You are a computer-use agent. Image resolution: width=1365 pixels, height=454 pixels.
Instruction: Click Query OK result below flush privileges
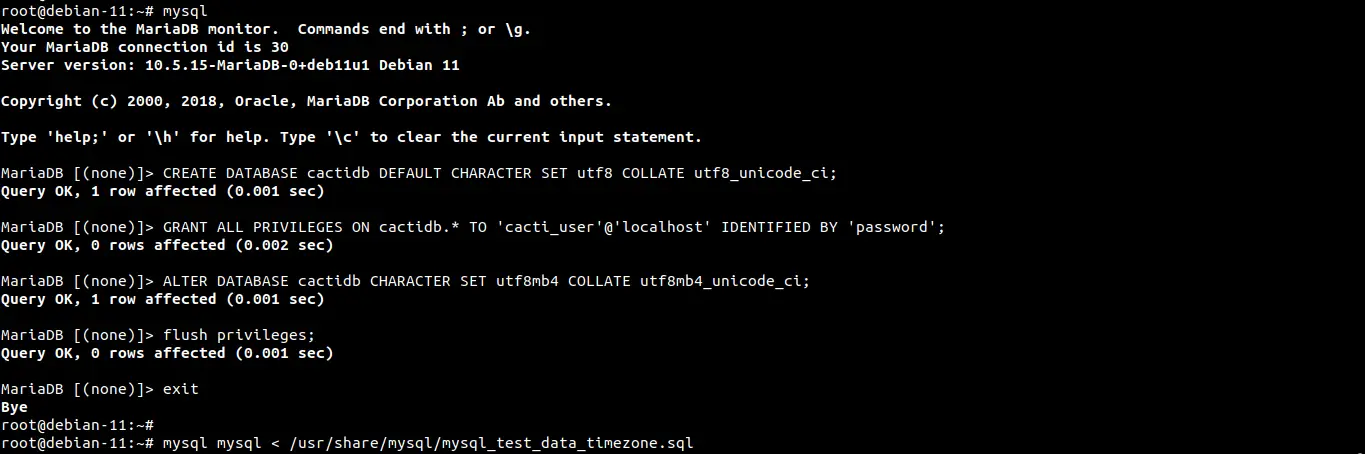pyautogui.click(x=166, y=353)
